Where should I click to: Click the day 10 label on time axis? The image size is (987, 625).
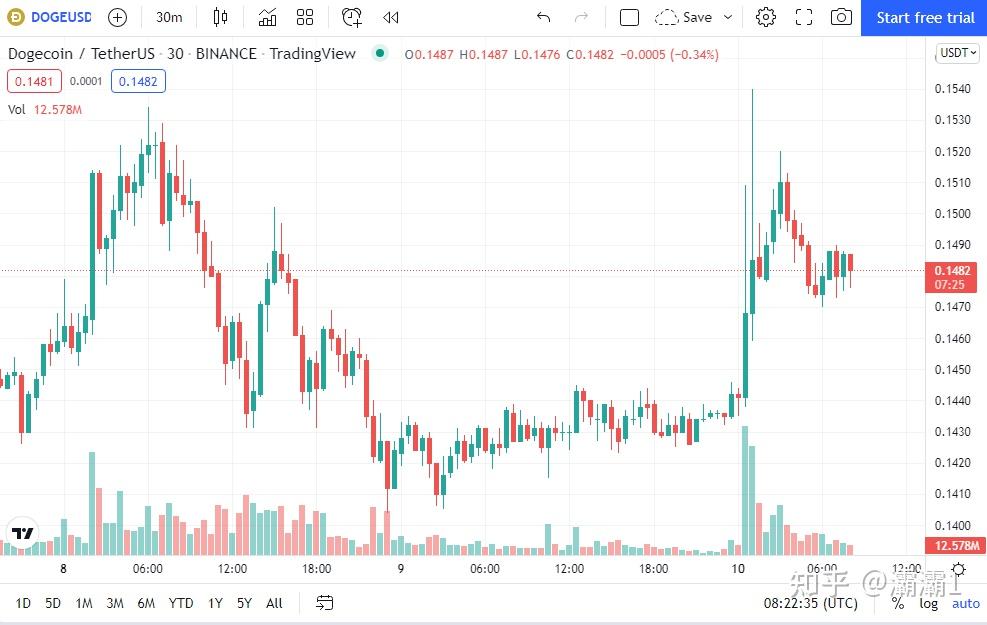click(x=738, y=568)
